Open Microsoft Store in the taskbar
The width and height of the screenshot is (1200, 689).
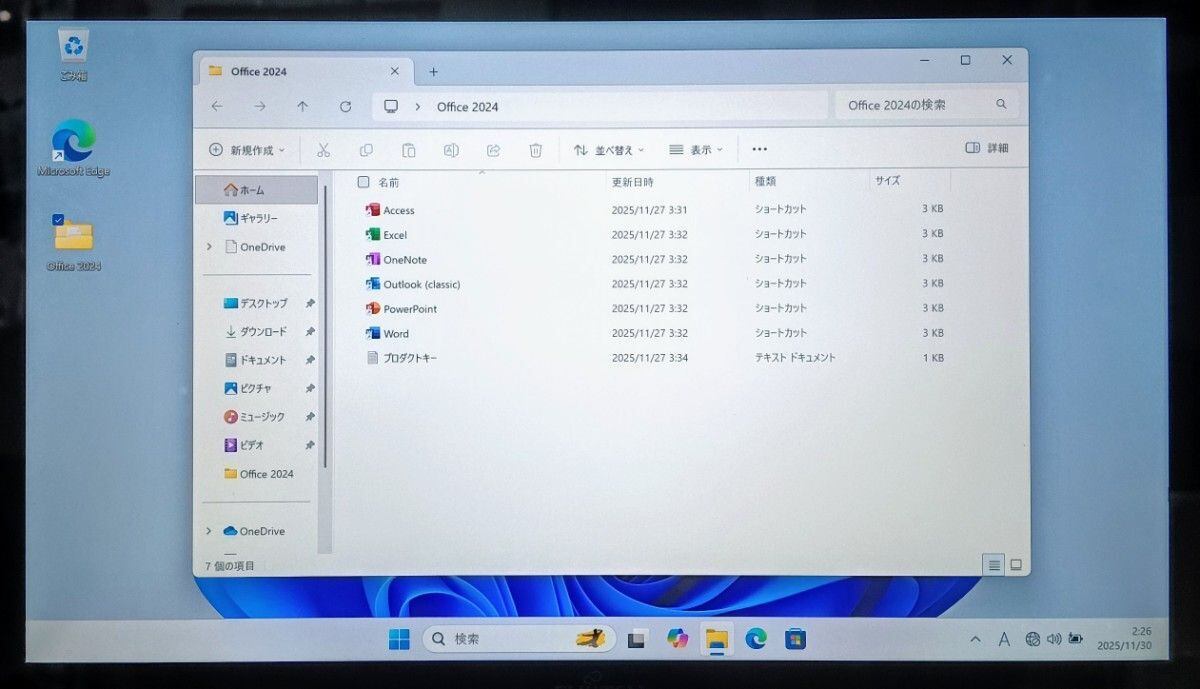tap(795, 639)
